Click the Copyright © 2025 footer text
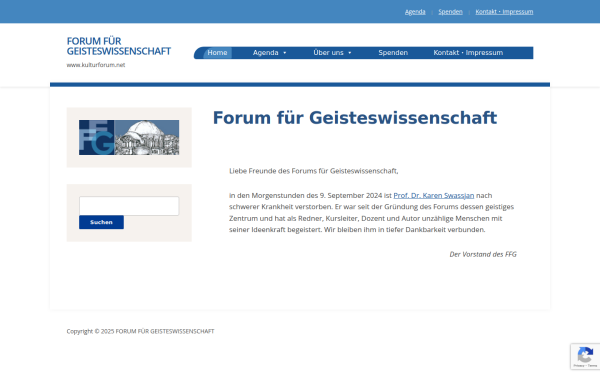Image resolution: width=600 pixels, height=375 pixels. pyautogui.click(x=140, y=331)
